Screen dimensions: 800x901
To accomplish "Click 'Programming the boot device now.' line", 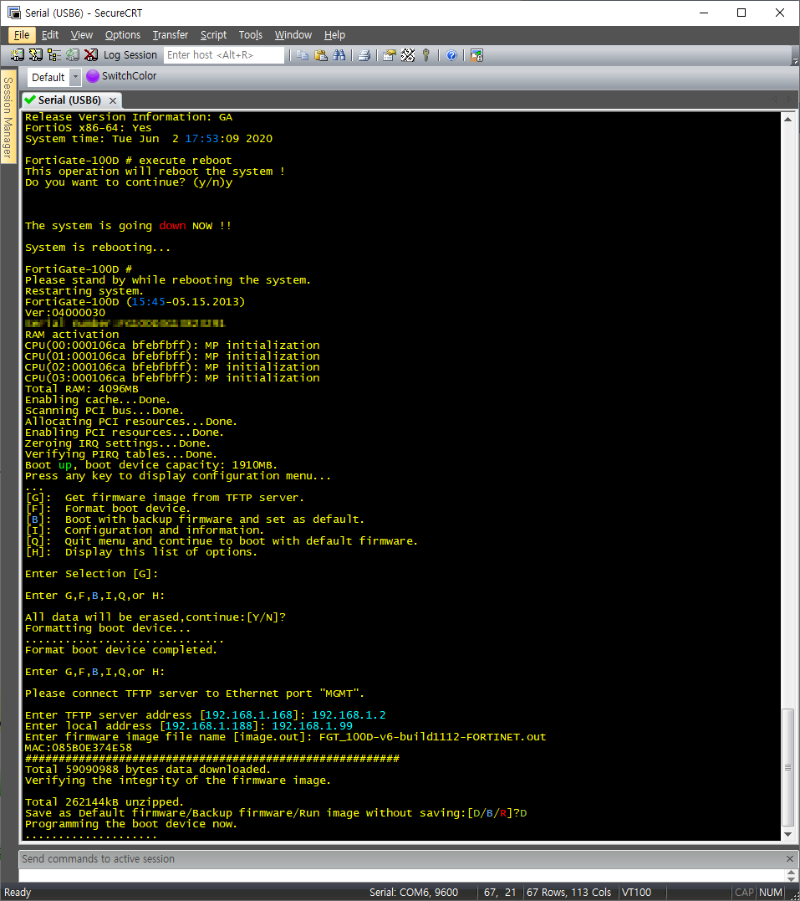I will 131,824.
